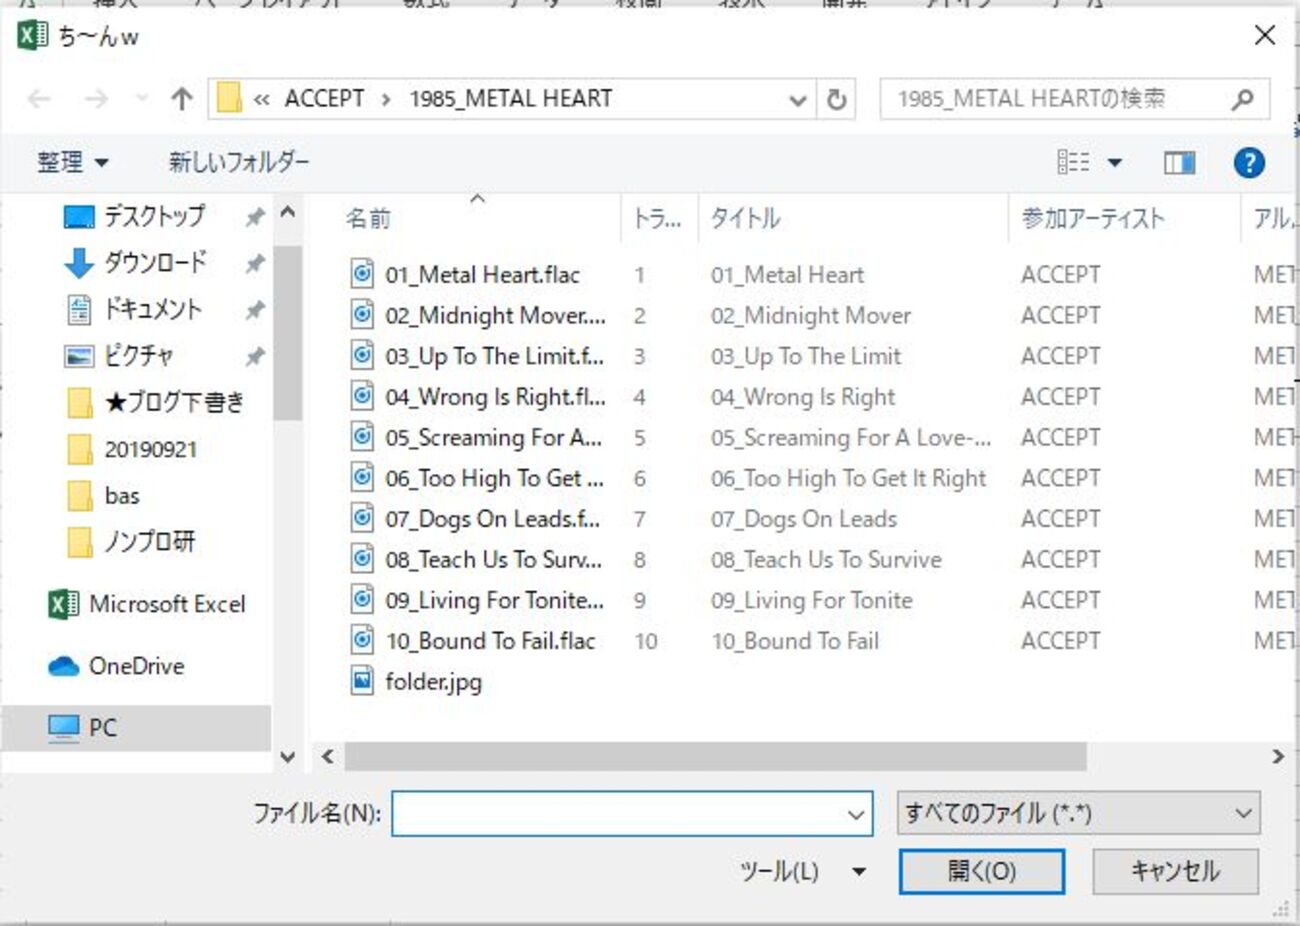Expand the view options dropdown arrow
The image size is (1300, 926).
1115,162
